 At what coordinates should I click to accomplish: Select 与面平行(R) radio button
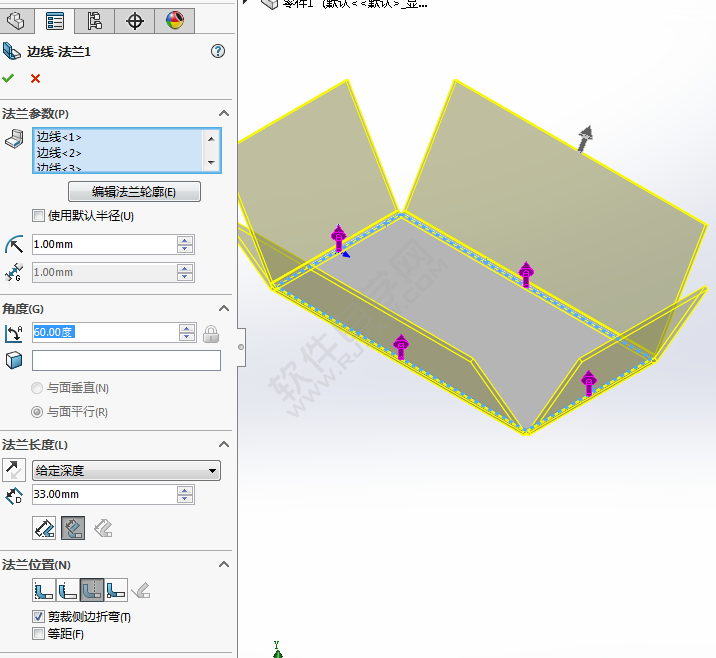(37, 412)
